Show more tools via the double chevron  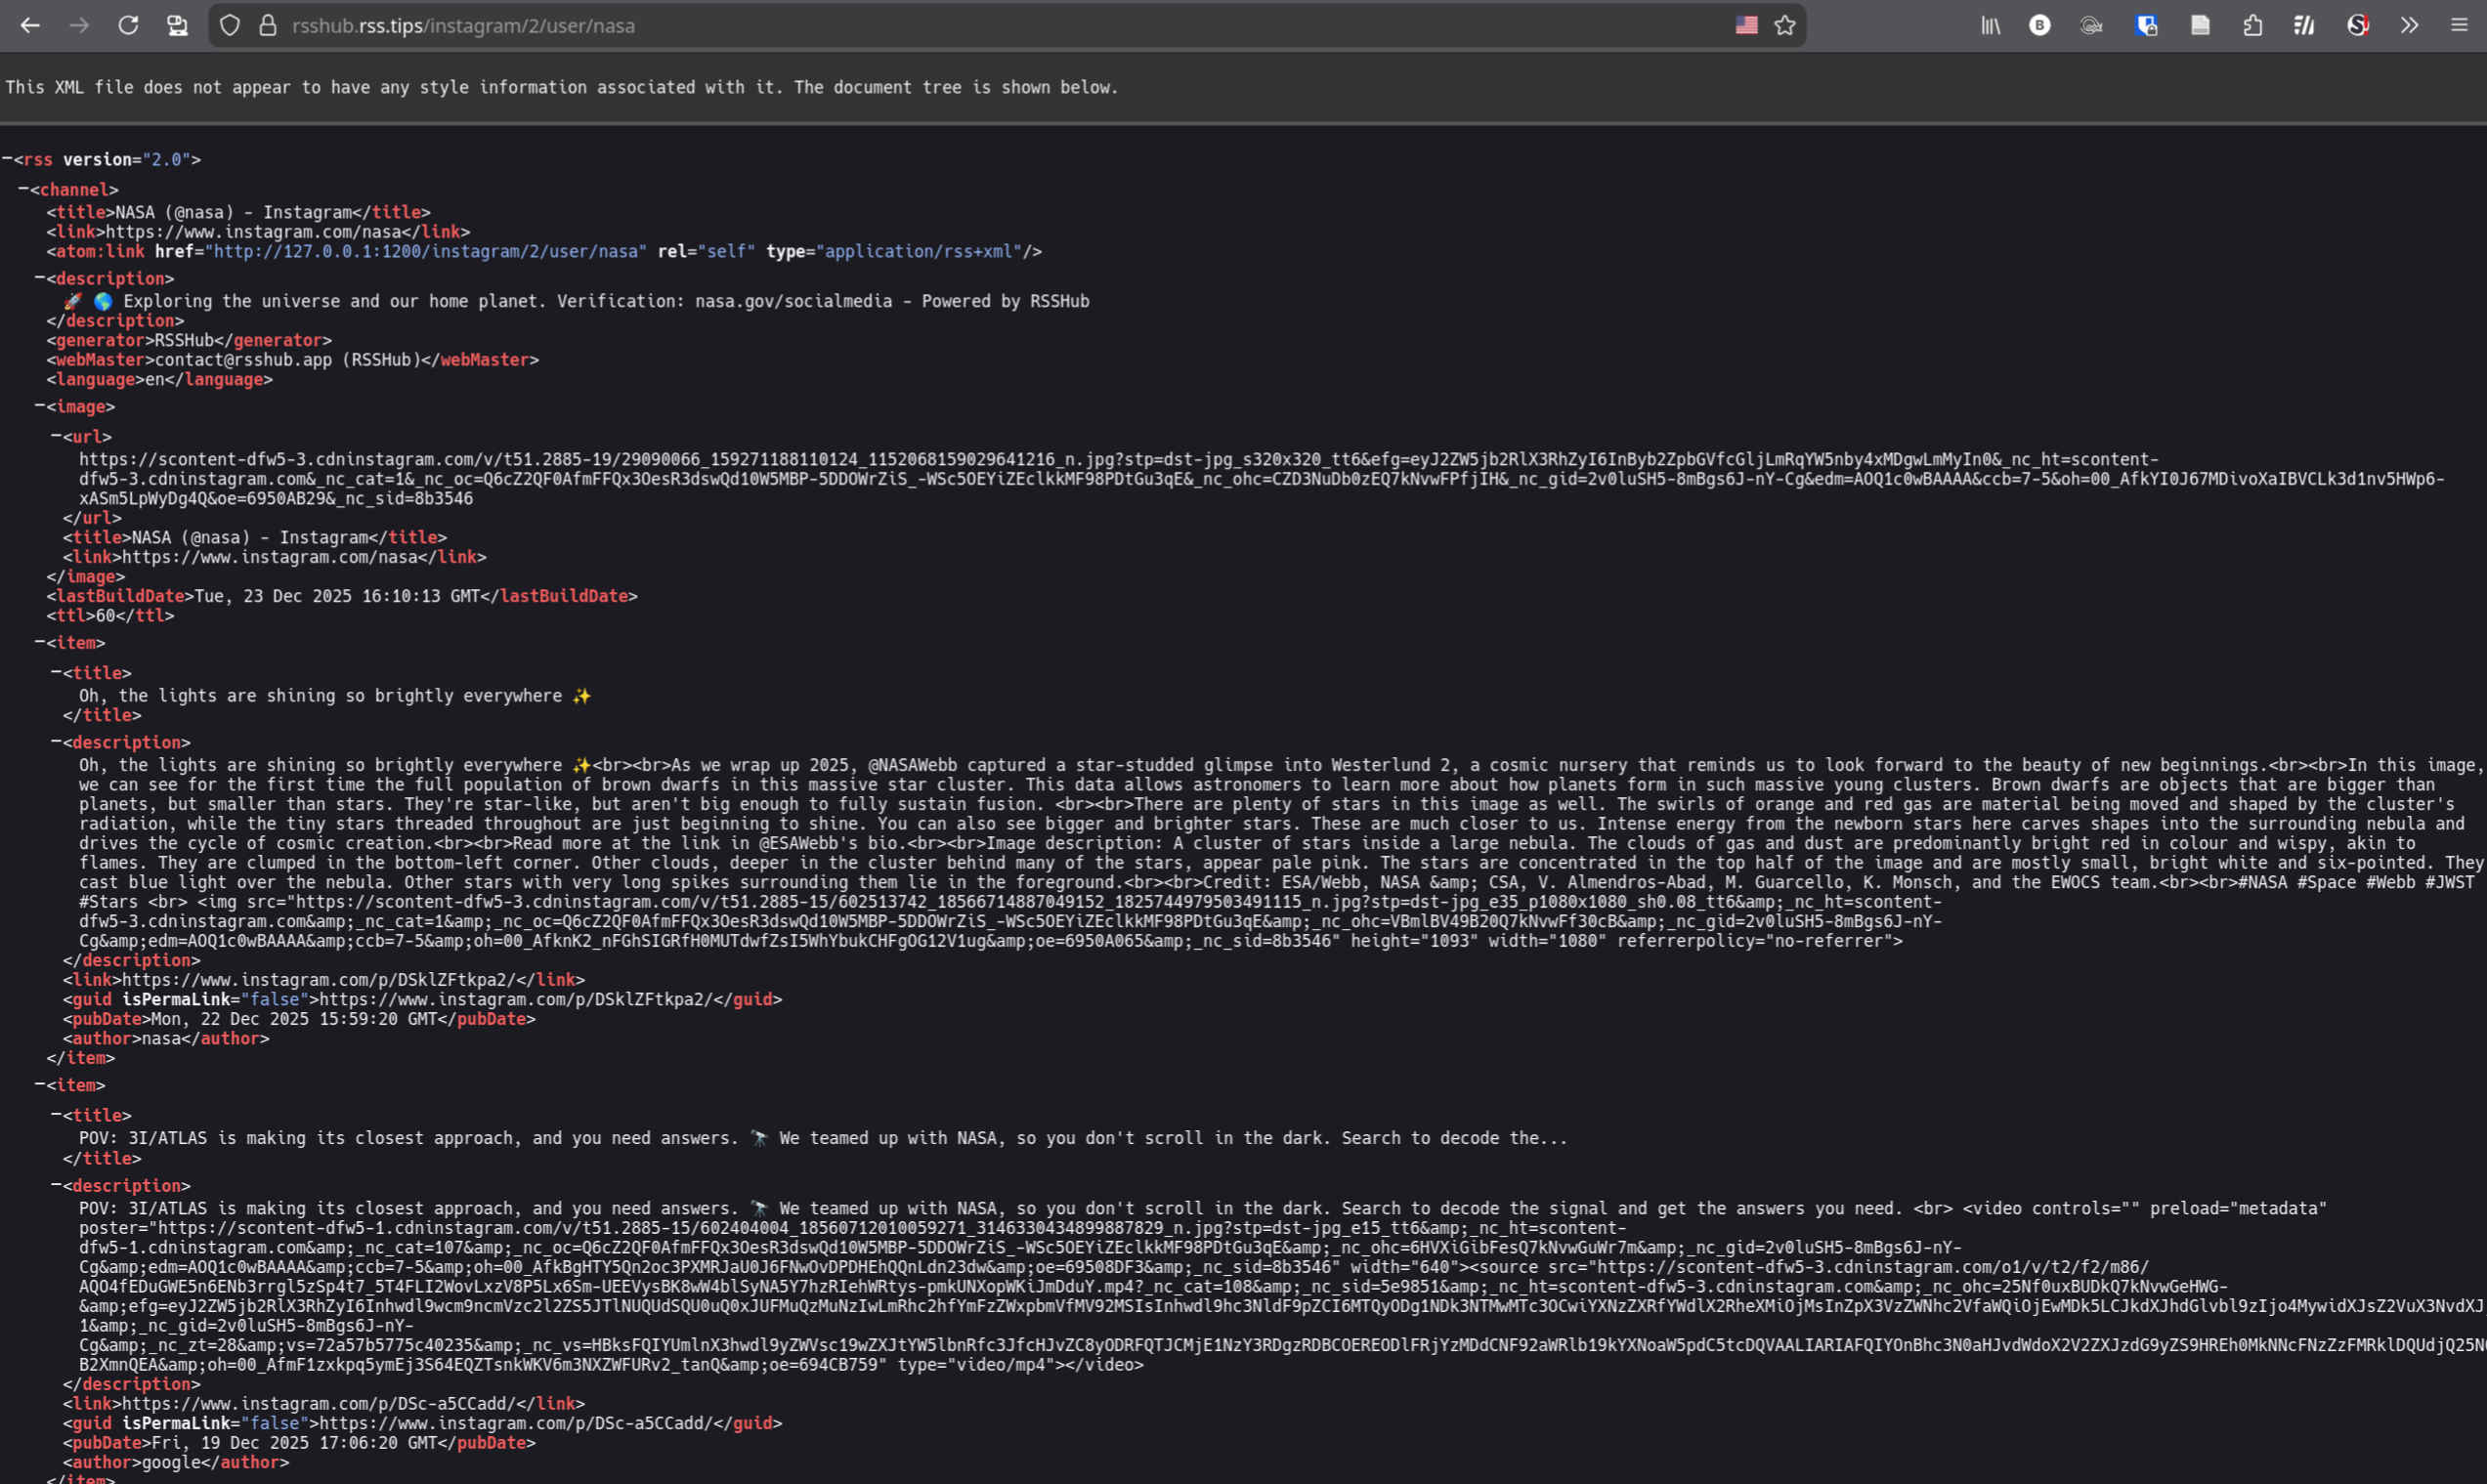2409,26
